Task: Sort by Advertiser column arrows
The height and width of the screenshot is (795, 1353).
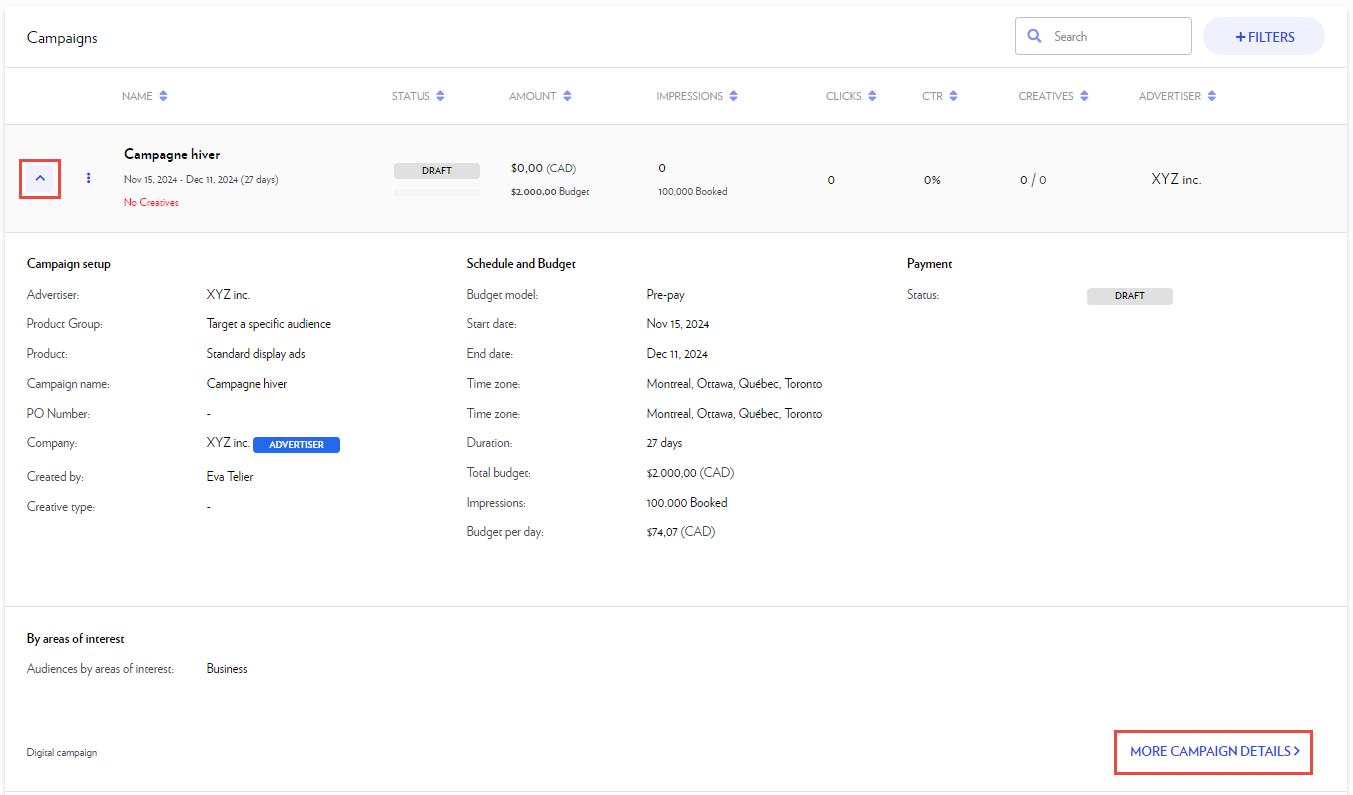Action: (x=1212, y=96)
